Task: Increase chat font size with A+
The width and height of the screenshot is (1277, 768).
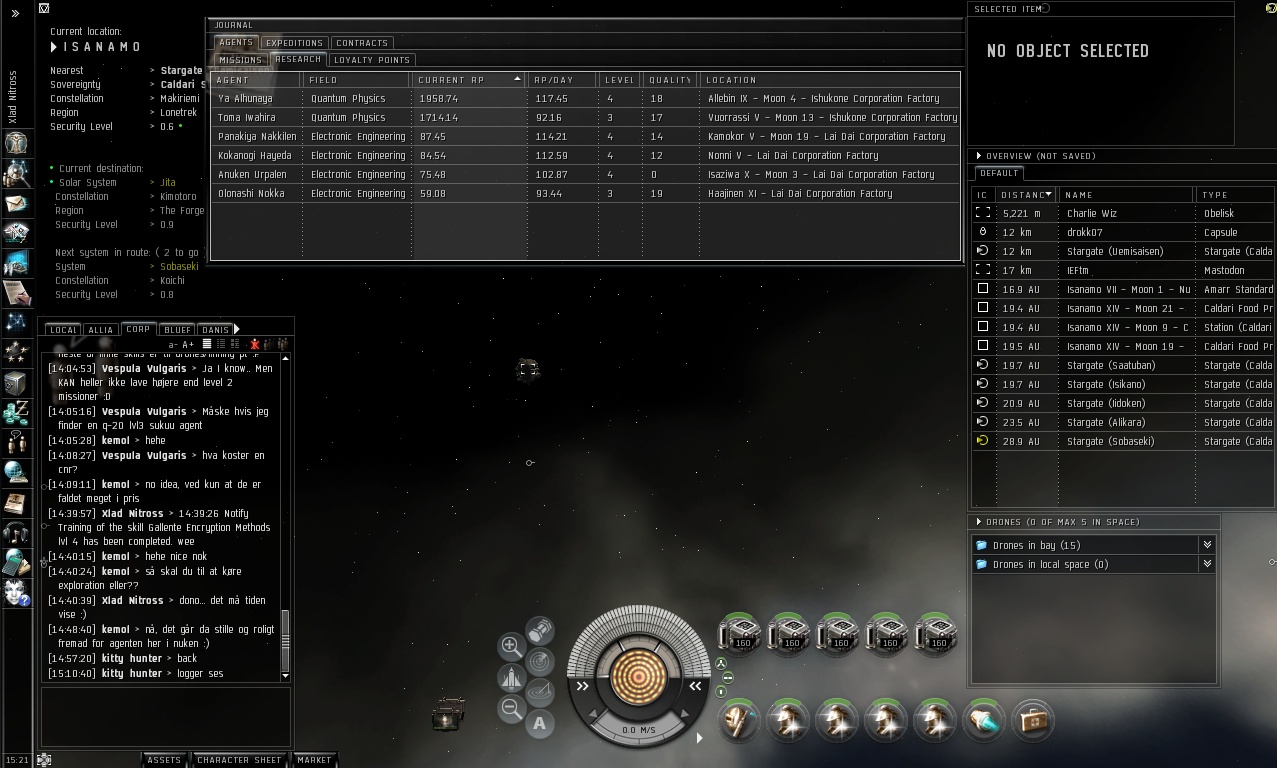Action: pyautogui.click(x=189, y=344)
